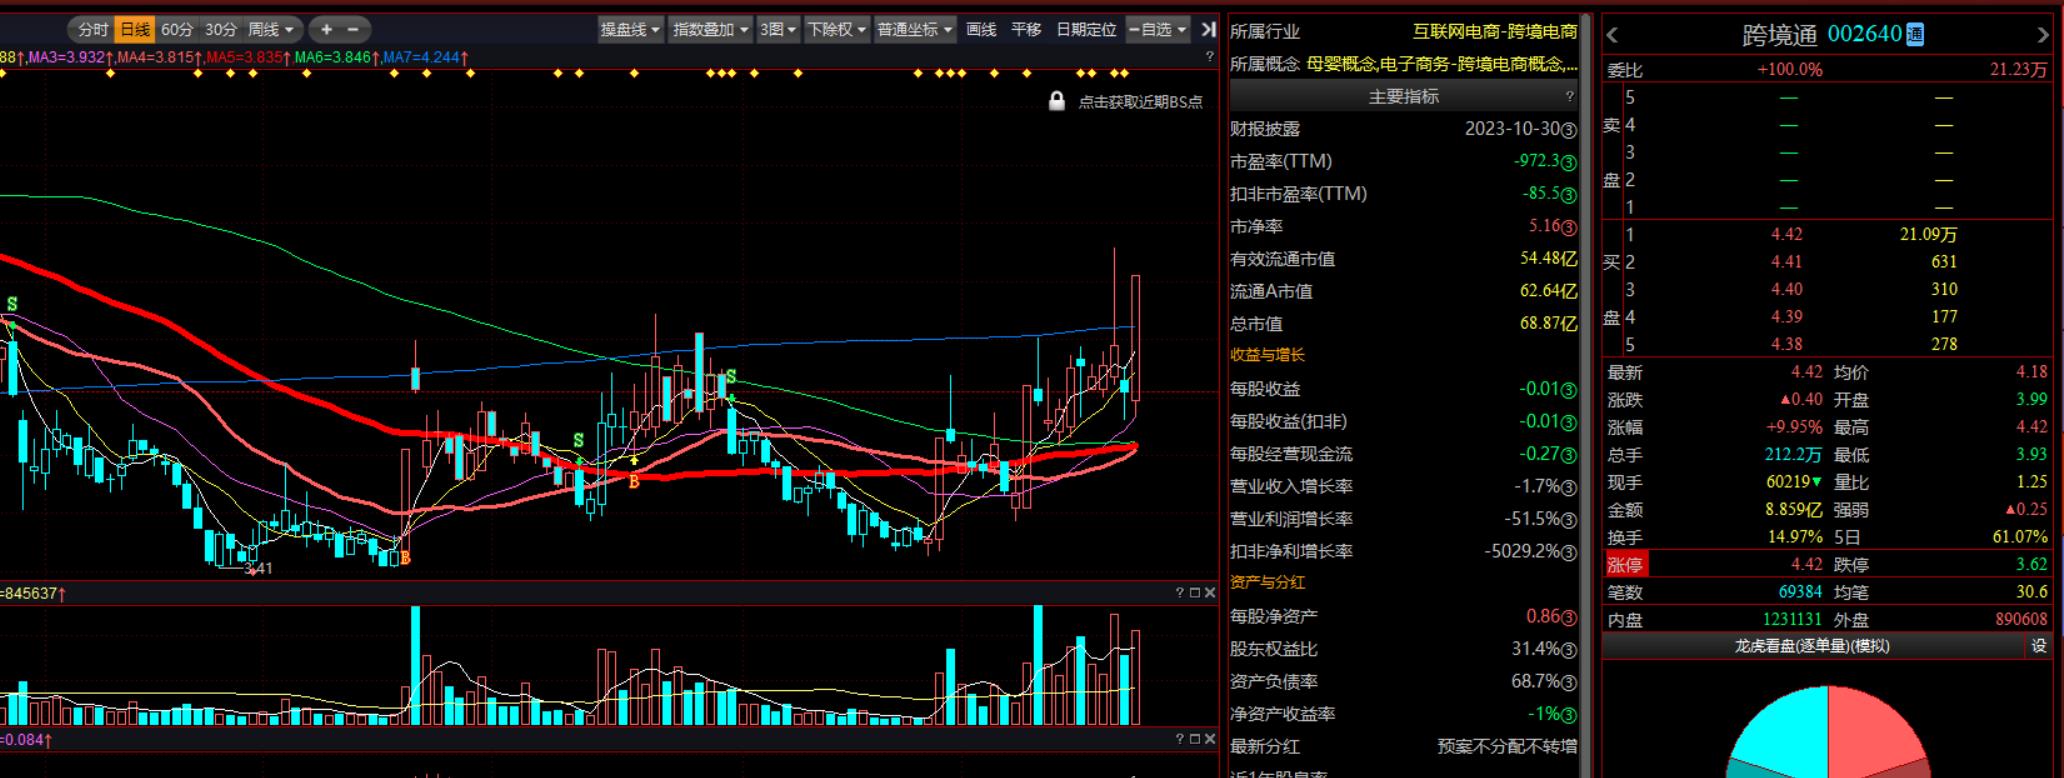Viewport: 2064px width, 778px height.
Task: Click the MA7=4.244 legend label
Action: tap(424, 58)
